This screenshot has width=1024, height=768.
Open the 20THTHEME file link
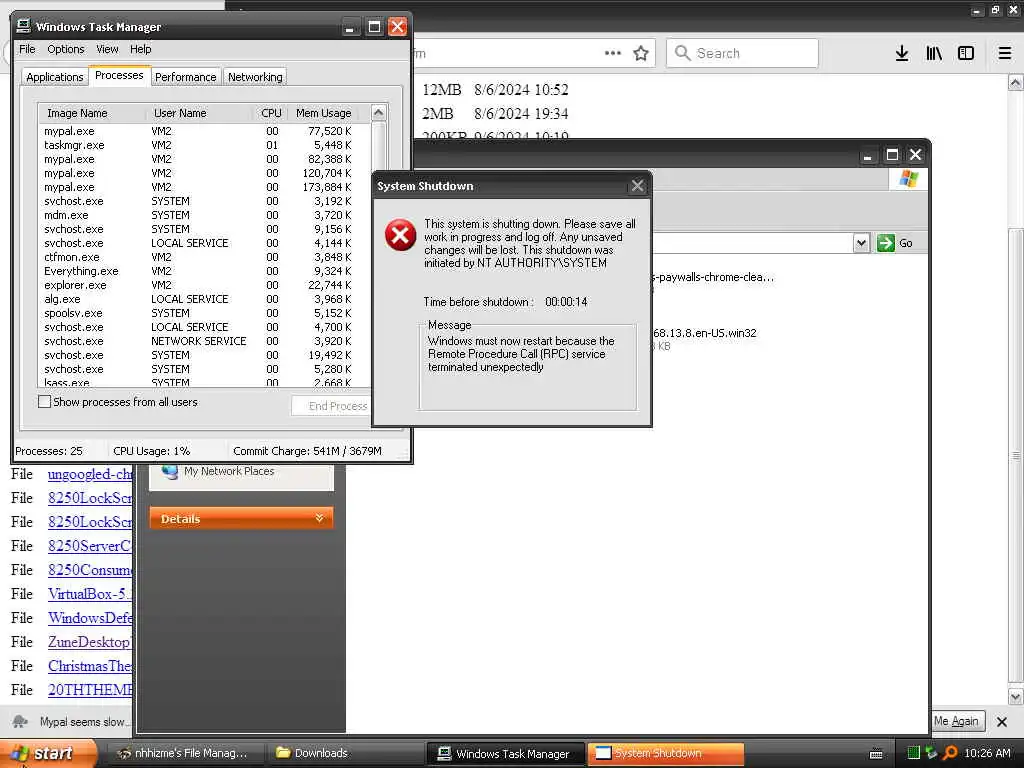click(x=89, y=690)
